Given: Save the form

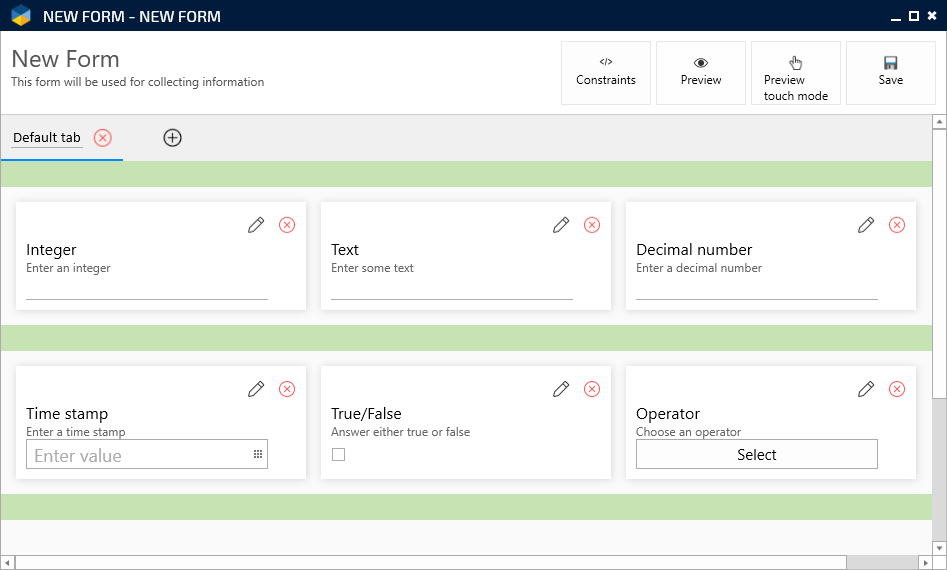Looking at the screenshot, I should click(890, 72).
